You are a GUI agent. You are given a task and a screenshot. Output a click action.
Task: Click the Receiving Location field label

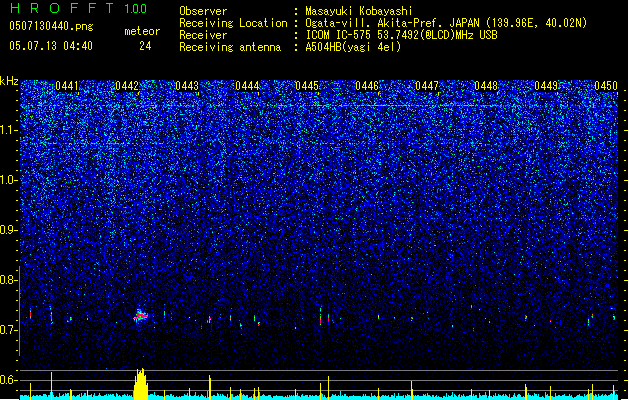(x=233, y=23)
